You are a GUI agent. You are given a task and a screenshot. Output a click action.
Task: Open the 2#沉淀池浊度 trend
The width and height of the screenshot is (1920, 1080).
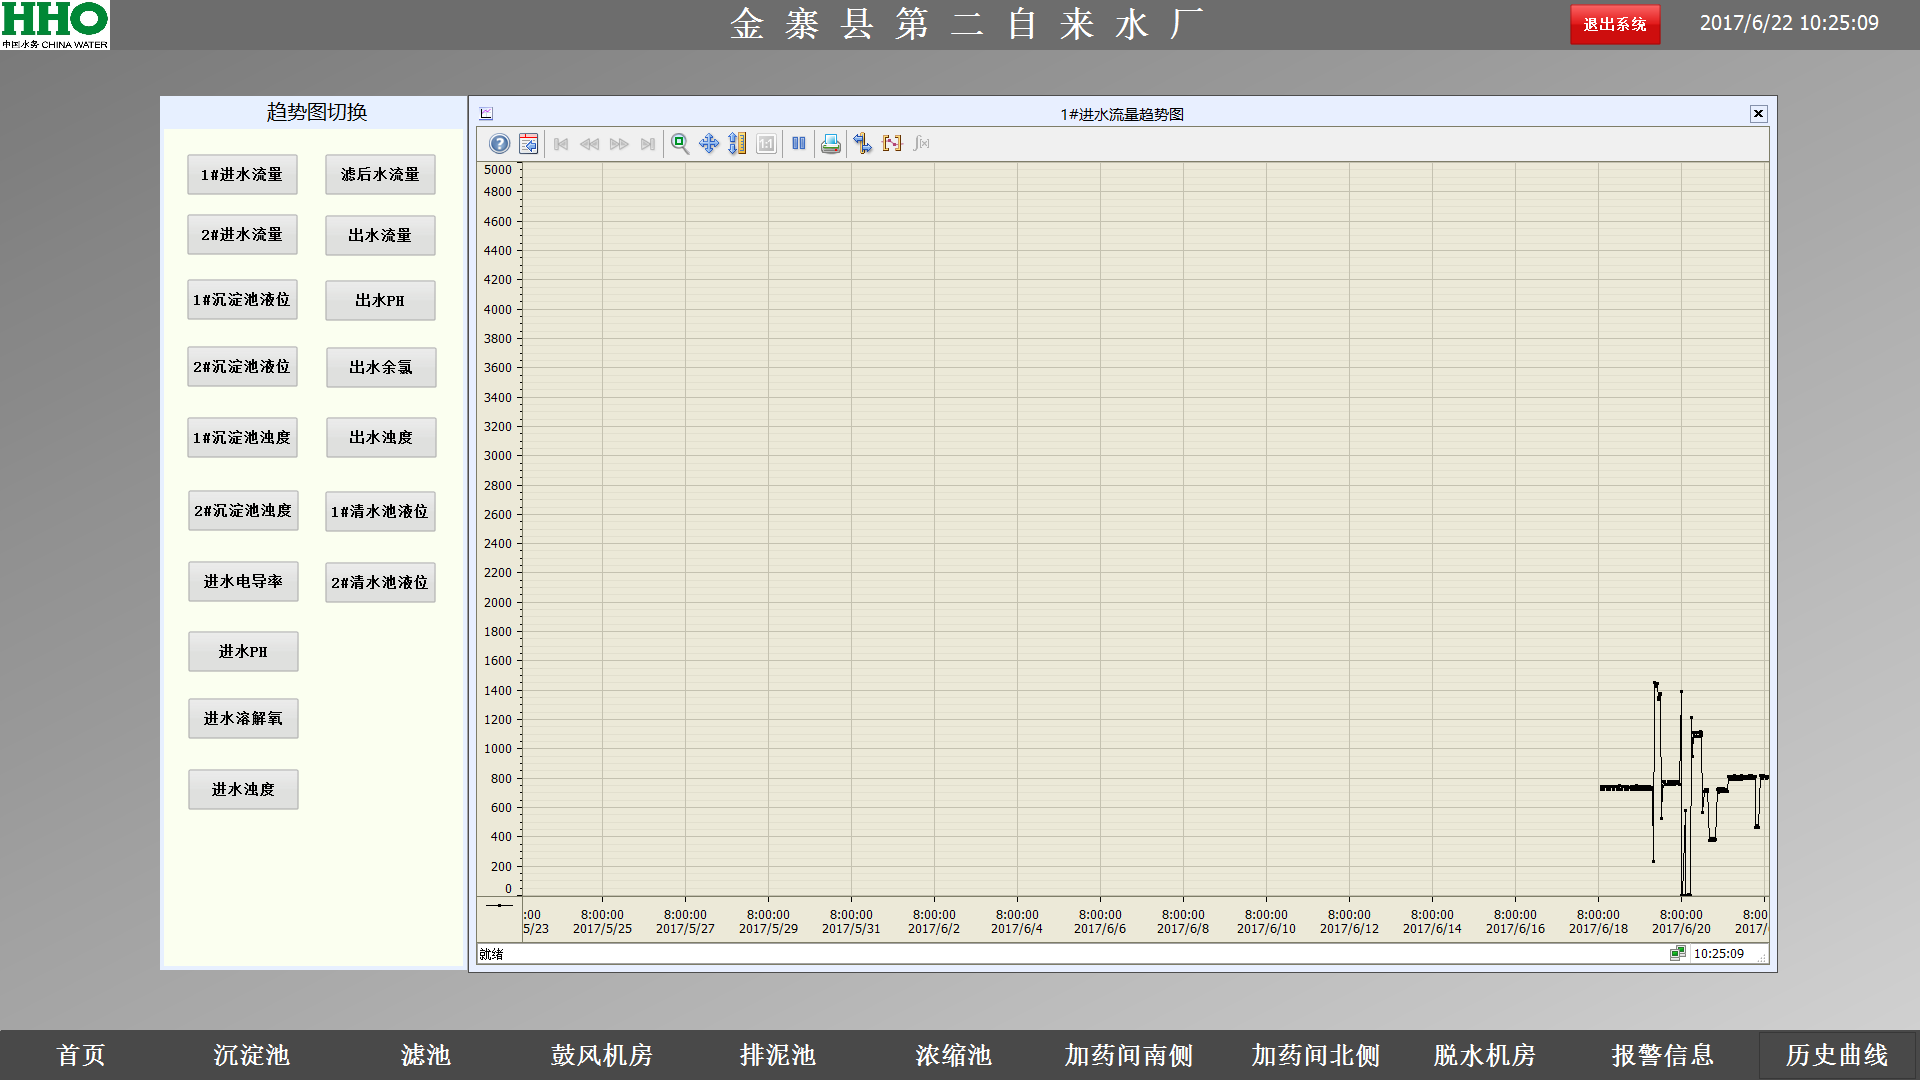(243, 510)
